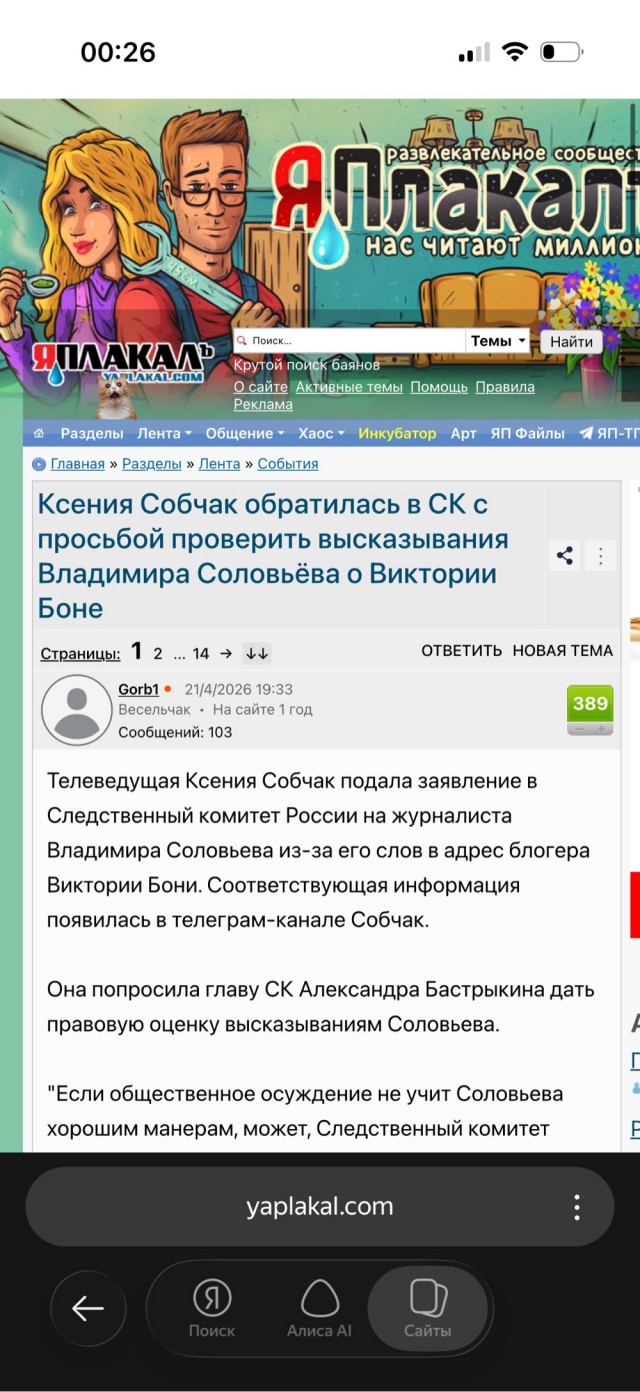
Task: Tap the yaplakal.com address bar
Action: point(320,1207)
